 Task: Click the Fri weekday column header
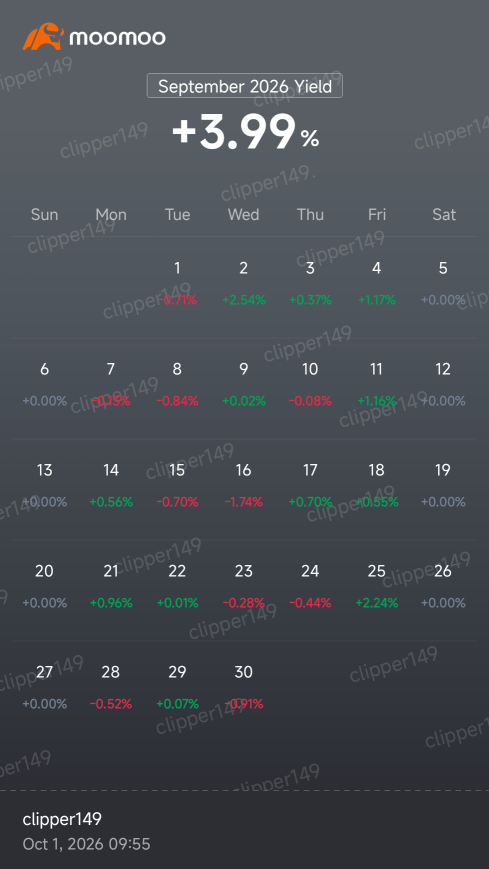(377, 214)
